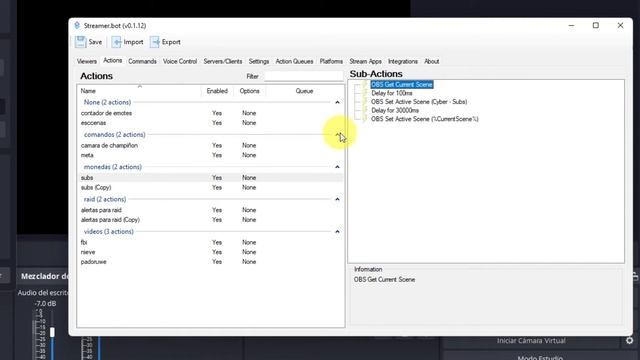Screen dimensions: 640x360
Task: Open the Stream Apps tab
Action: coord(365,61)
